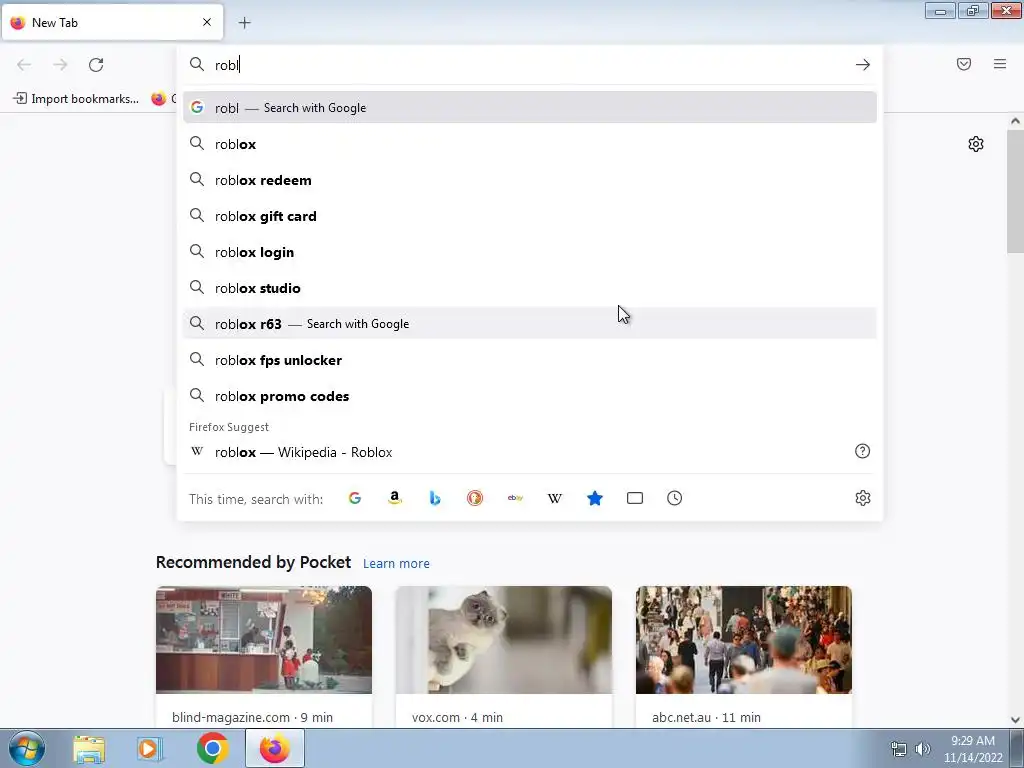The width and height of the screenshot is (1024, 768).
Task: Click Firefox taskbar button
Action: (x=274, y=748)
